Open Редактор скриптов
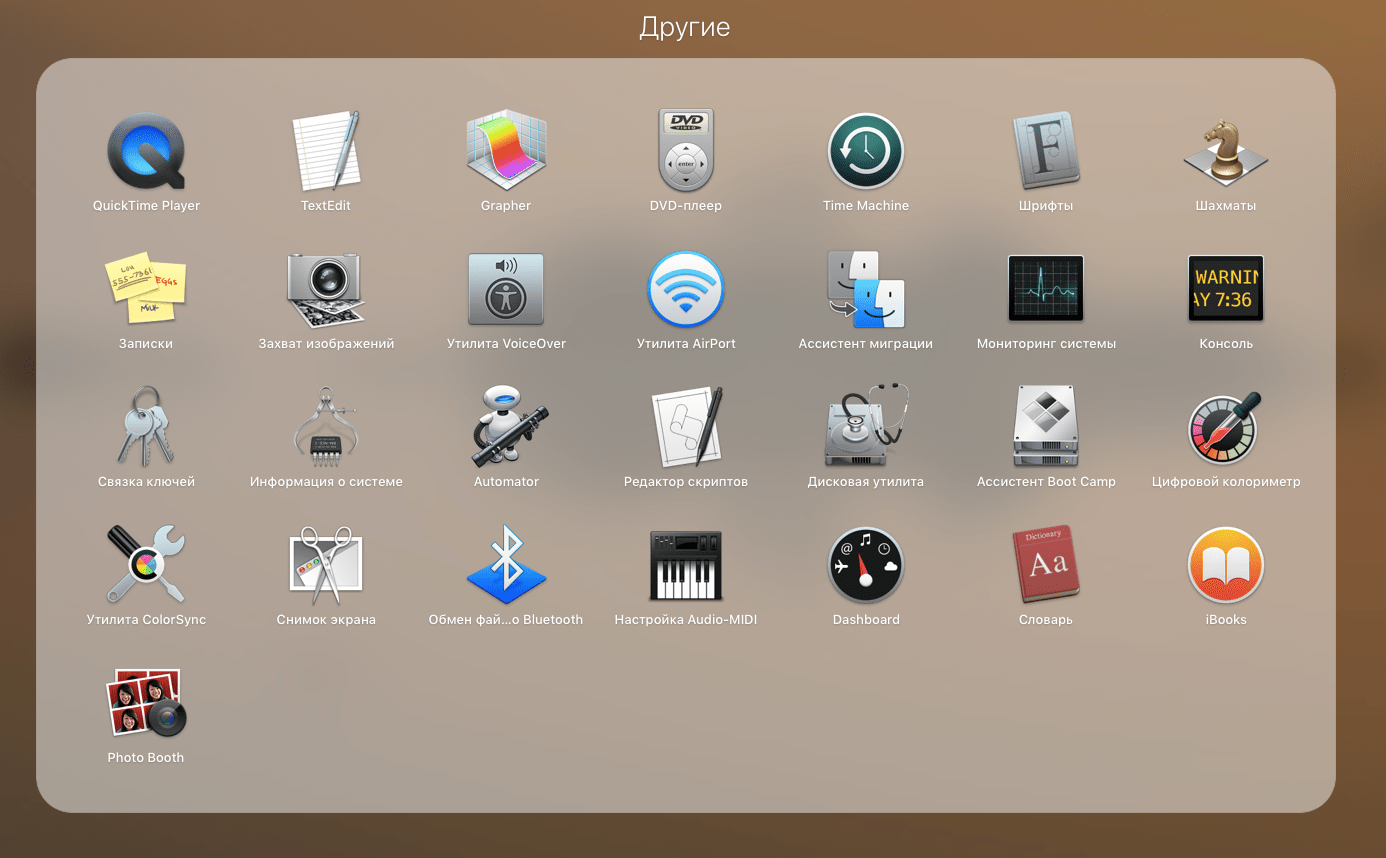Screen dimensions: 1386x858 686,427
